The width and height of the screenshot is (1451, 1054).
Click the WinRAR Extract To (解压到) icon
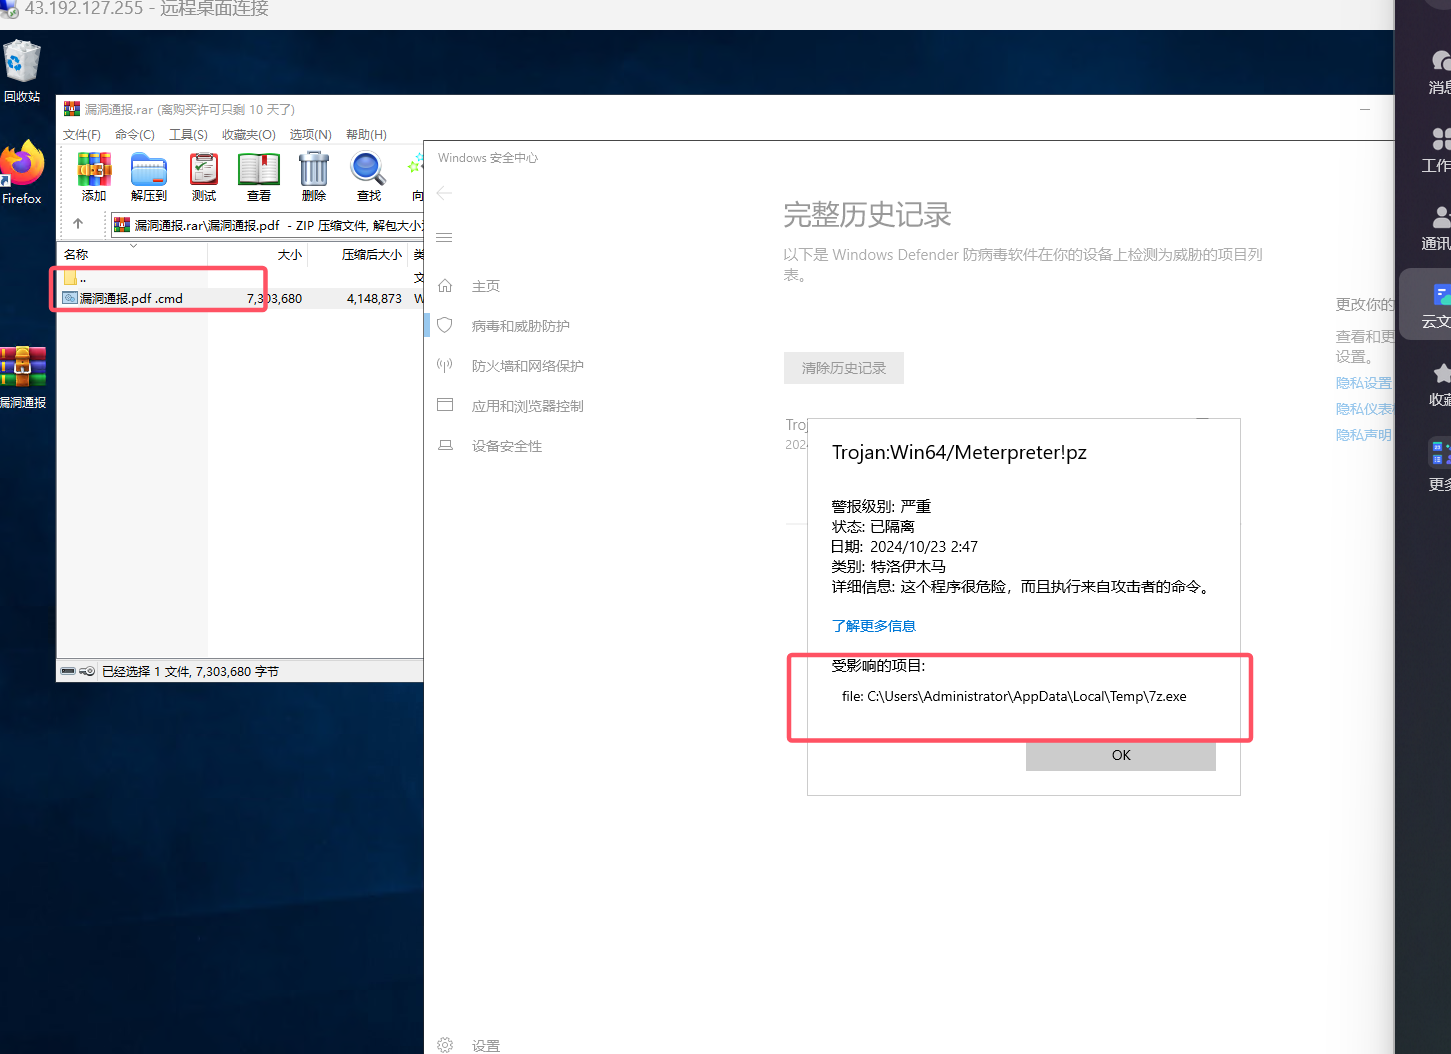point(149,169)
